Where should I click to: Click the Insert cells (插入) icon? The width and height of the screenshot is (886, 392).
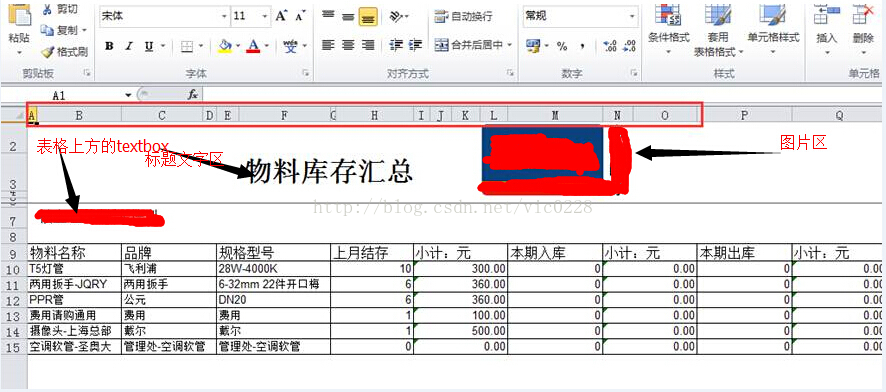click(x=827, y=14)
